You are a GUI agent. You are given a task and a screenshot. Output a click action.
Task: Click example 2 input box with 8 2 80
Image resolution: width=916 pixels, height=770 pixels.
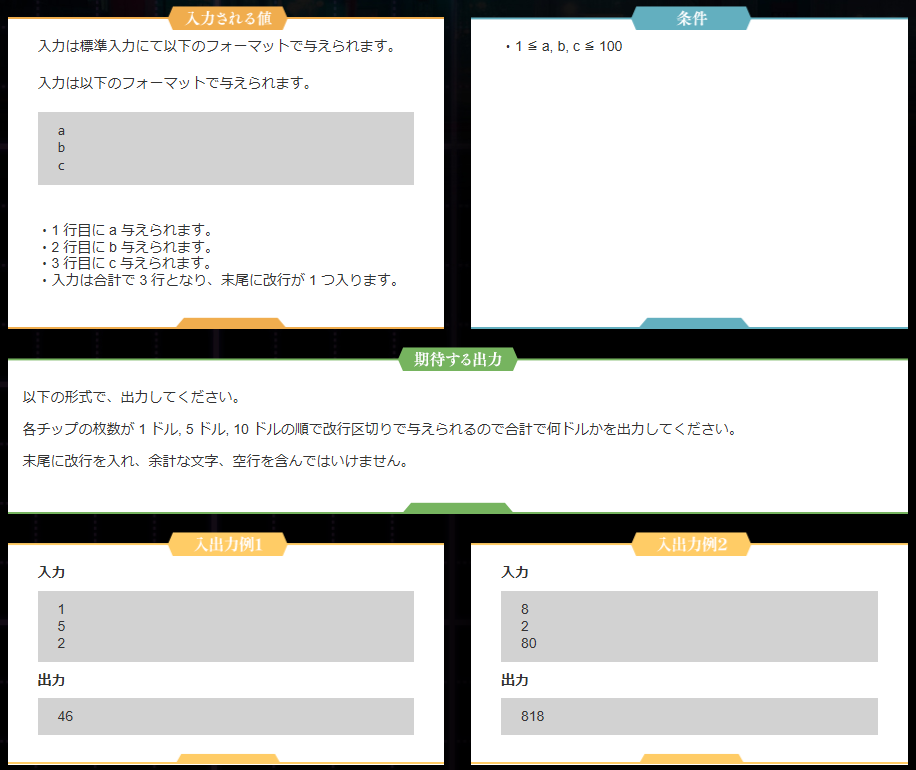689,626
